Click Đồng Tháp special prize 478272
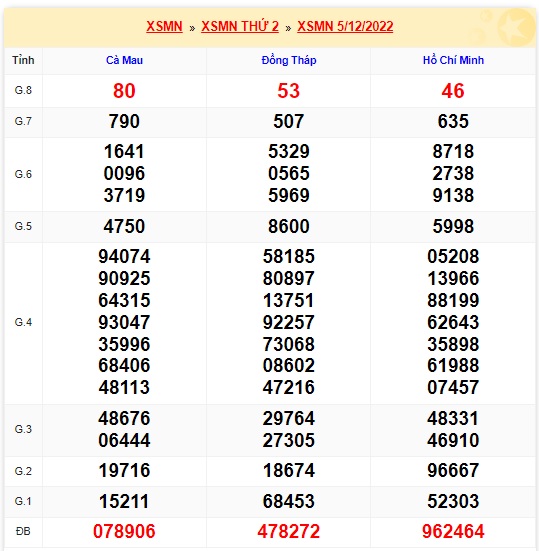 pyautogui.click(x=288, y=531)
